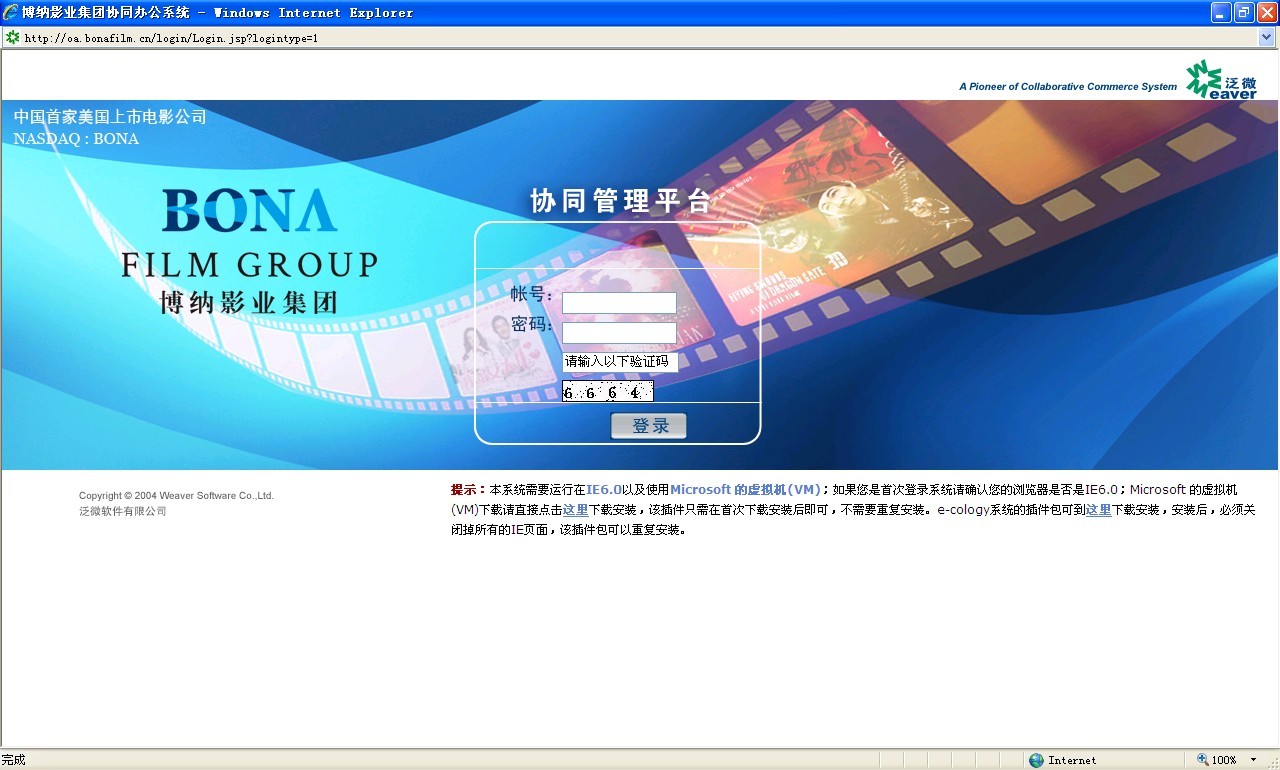This screenshot has width=1280, height=770.
Task: Open the zoom level dropdown arrow
Action: pos(1253,760)
